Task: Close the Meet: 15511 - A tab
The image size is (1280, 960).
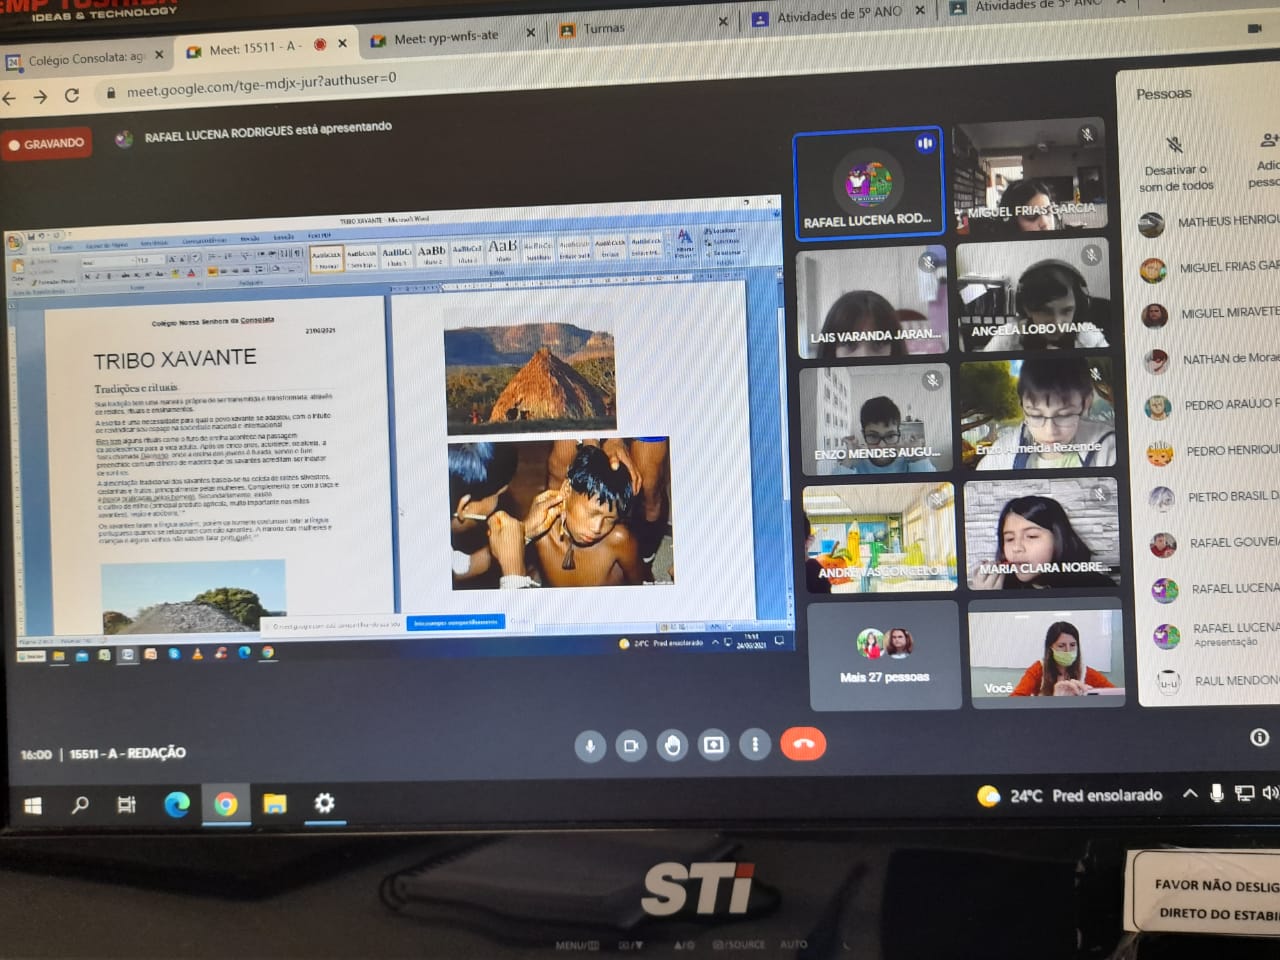Action: click(342, 43)
